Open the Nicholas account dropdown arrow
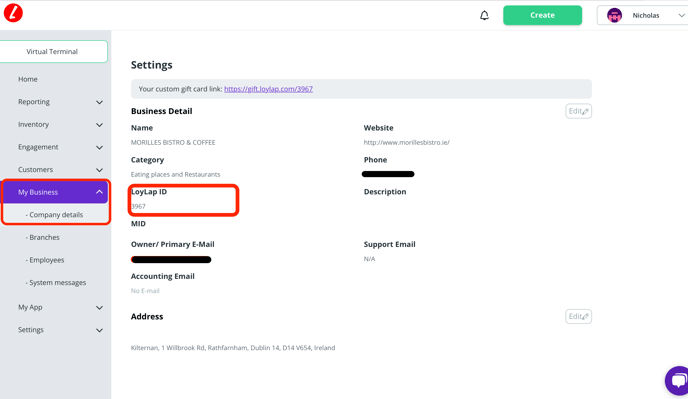688x399 pixels. coord(681,15)
